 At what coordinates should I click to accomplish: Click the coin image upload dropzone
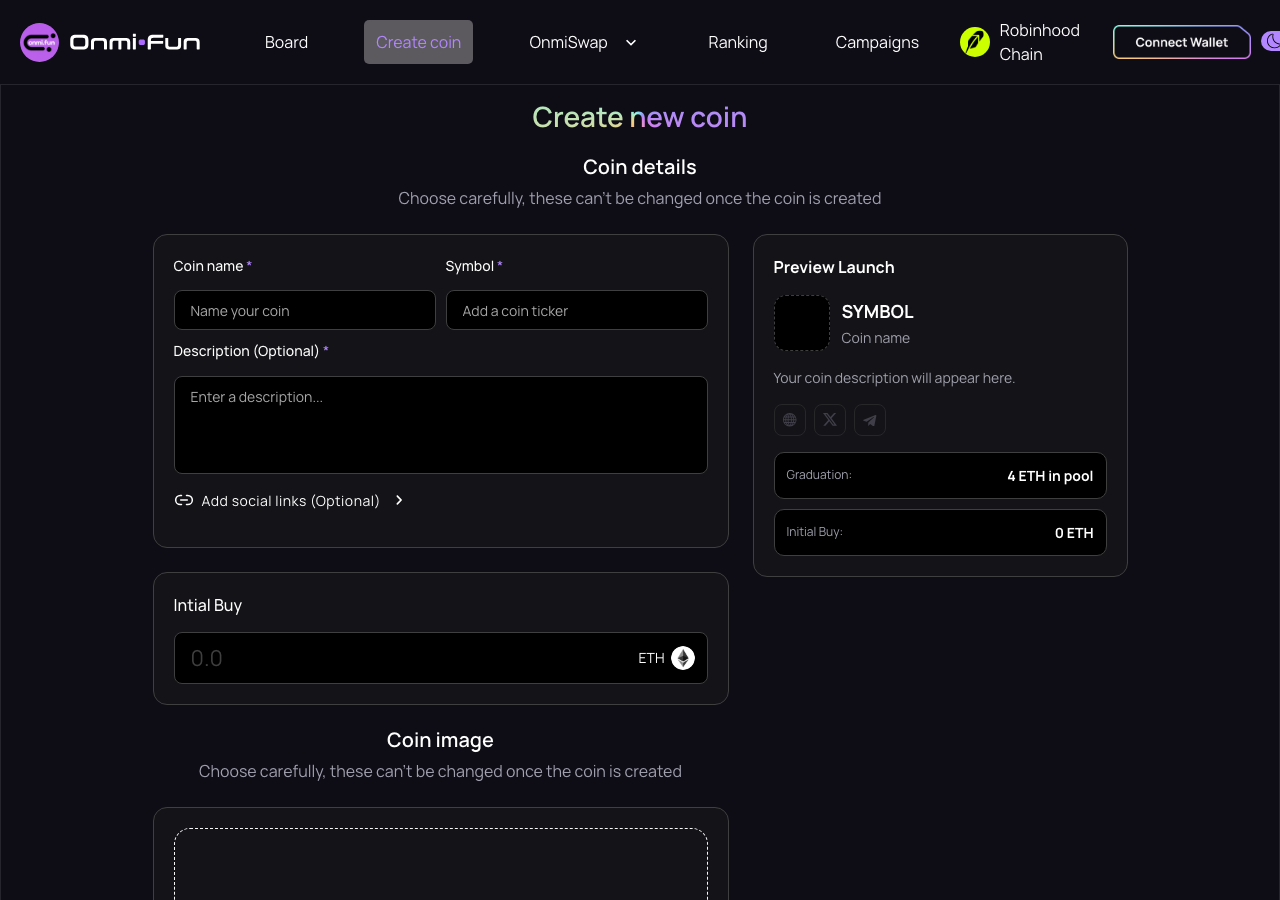(x=441, y=864)
